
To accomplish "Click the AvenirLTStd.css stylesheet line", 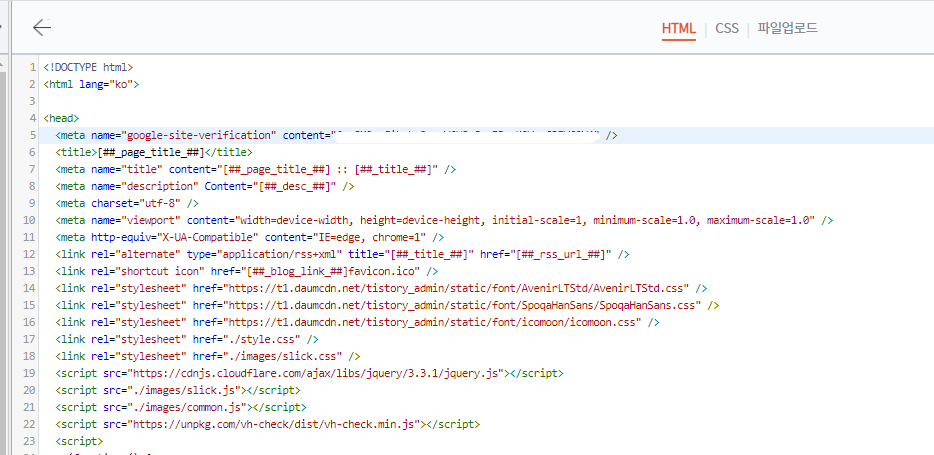I will [x=381, y=289].
